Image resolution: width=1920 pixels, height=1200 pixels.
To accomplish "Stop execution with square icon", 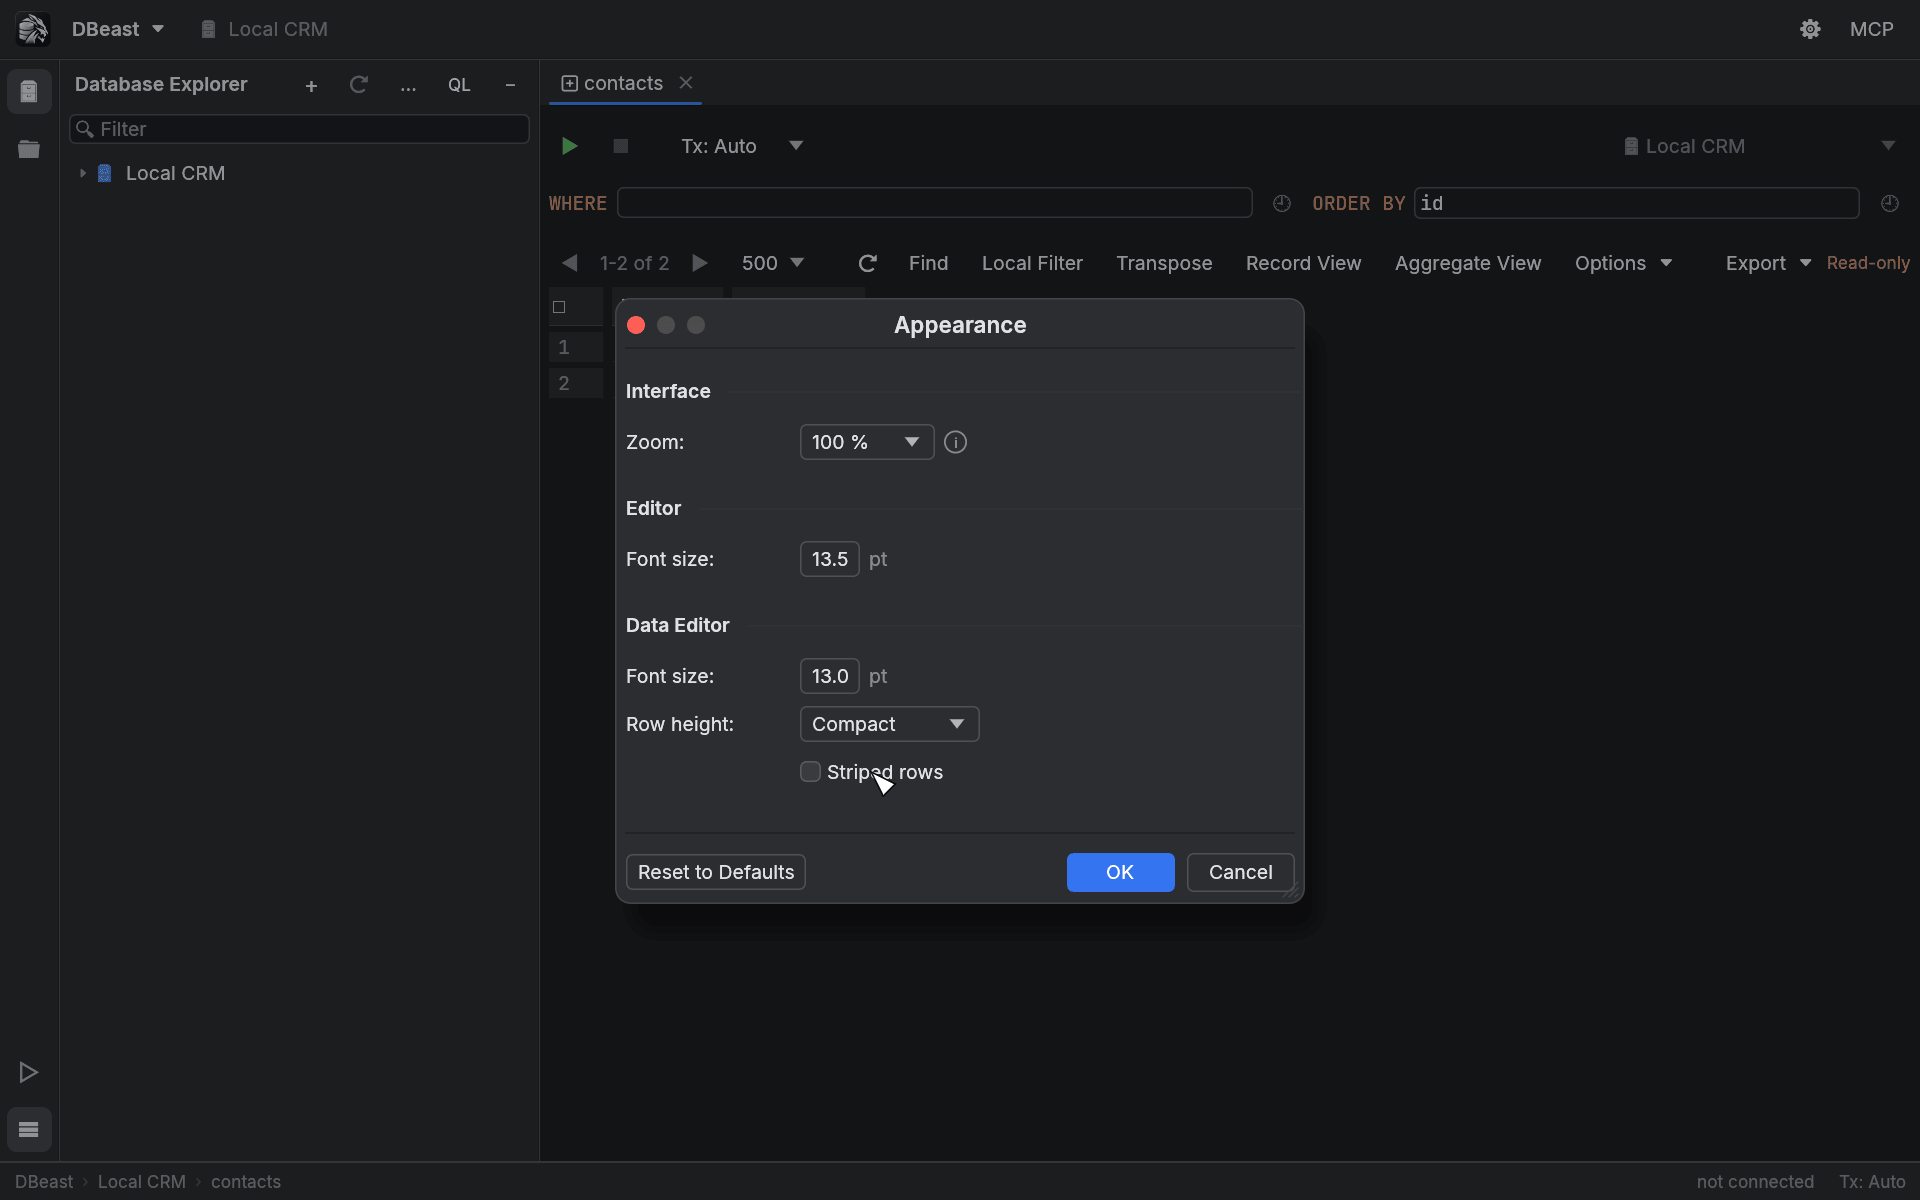I will coord(620,146).
